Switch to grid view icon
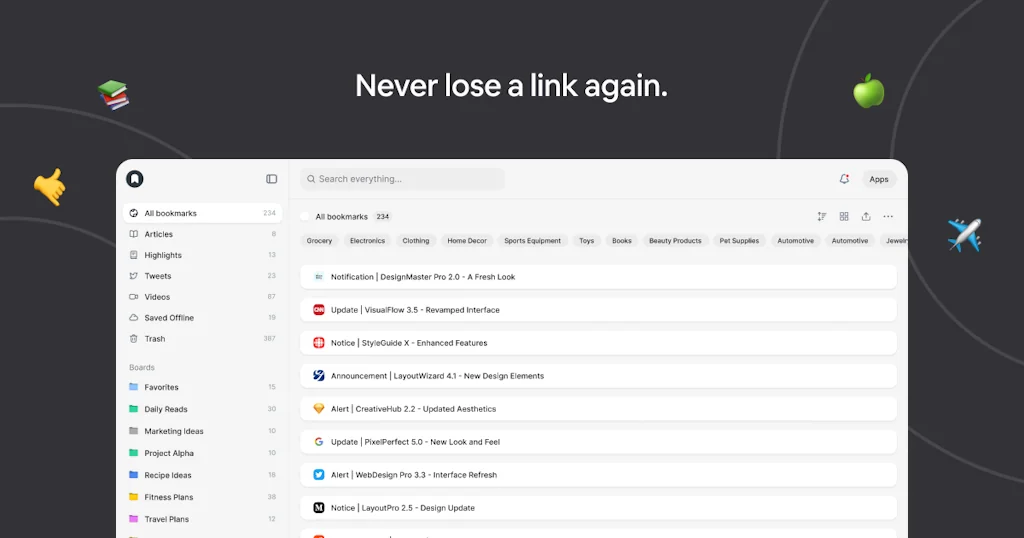The height and width of the screenshot is (538, 1024). coord(844,216)
